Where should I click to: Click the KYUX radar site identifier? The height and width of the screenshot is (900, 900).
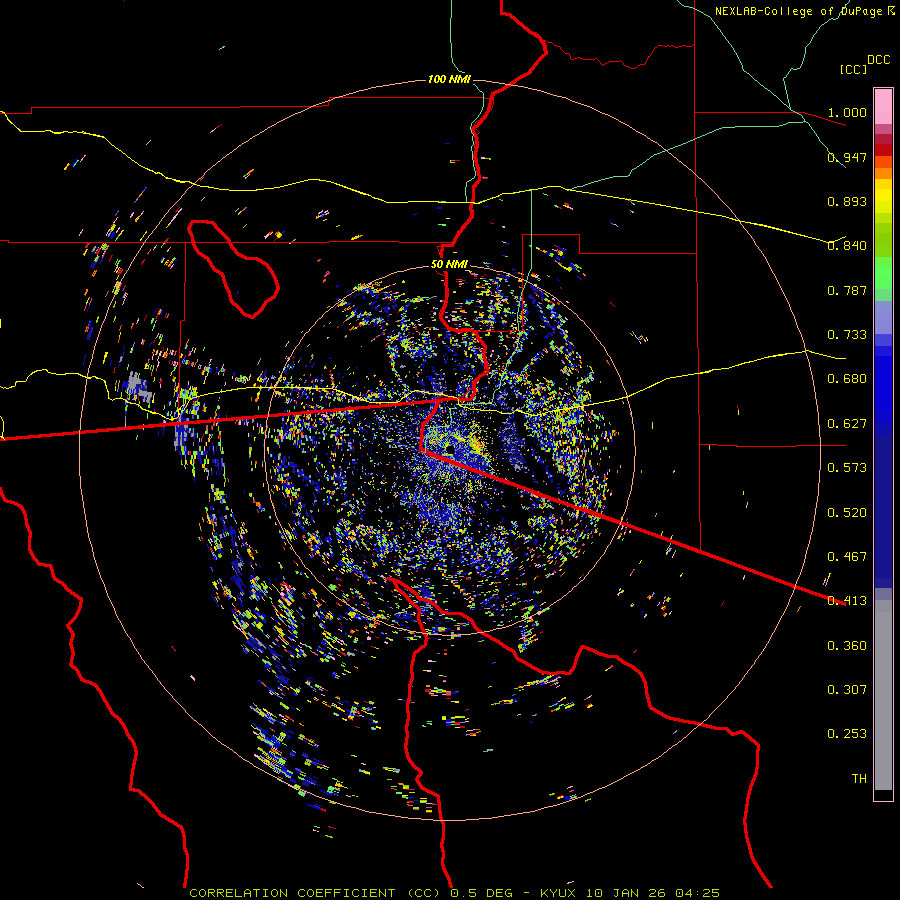(x=557, y=893)
